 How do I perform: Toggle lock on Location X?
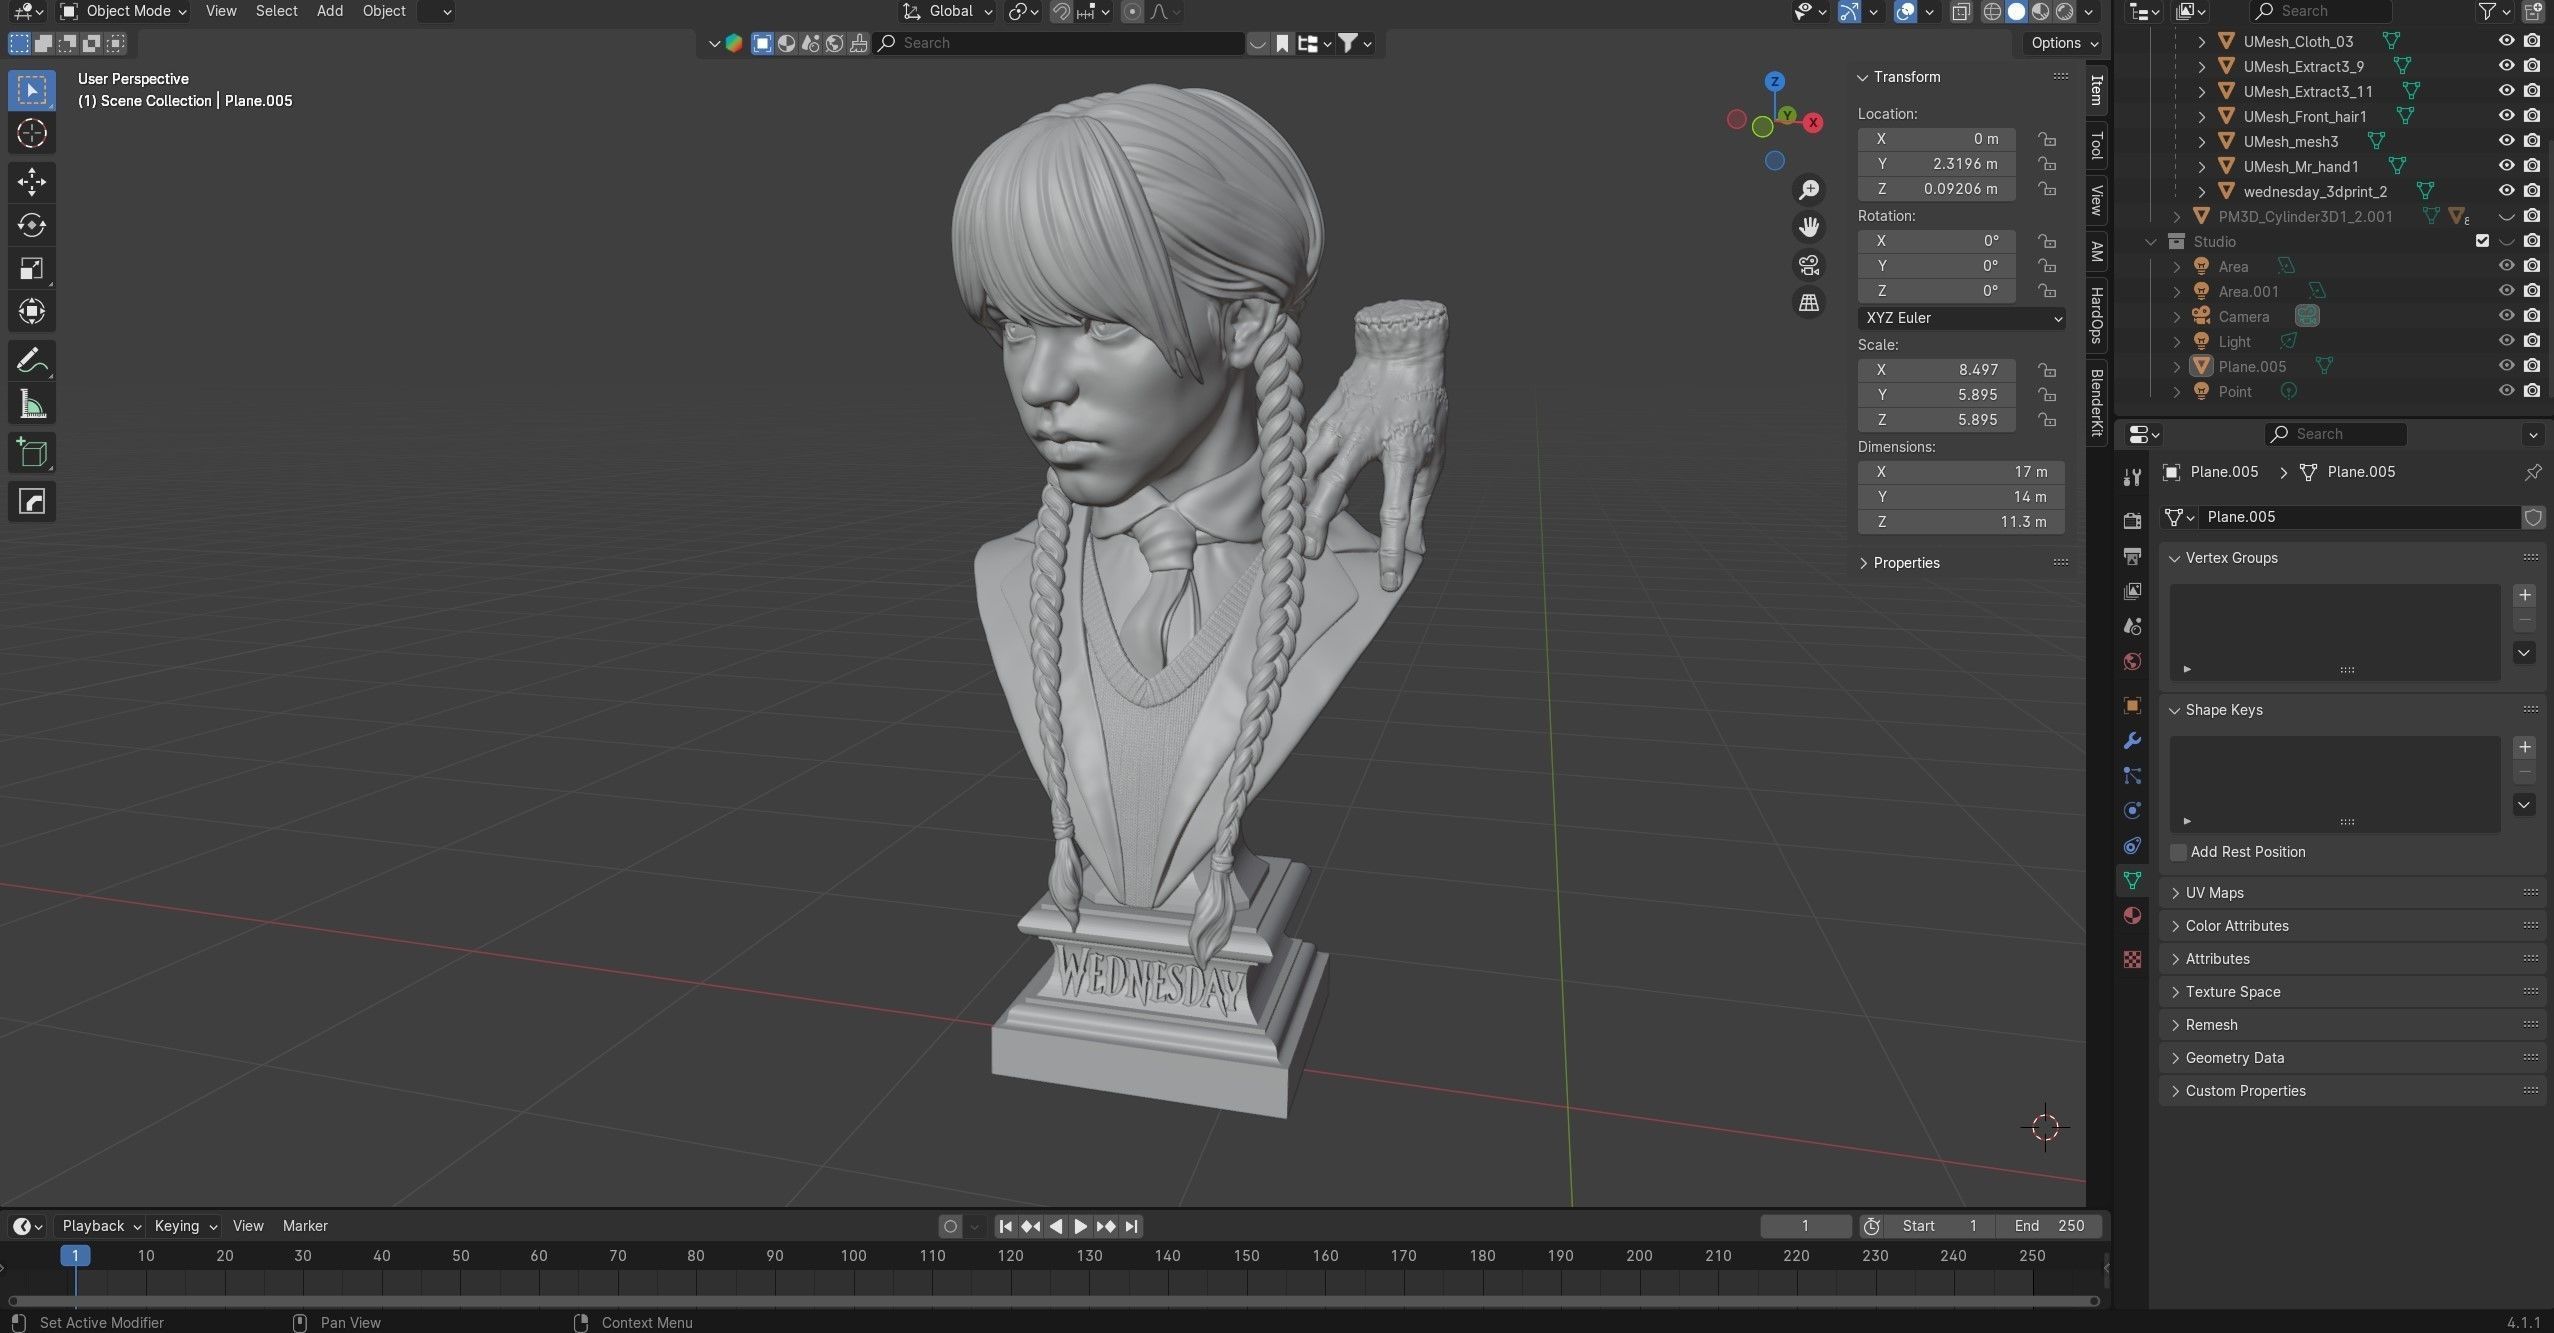[2047, 139]
